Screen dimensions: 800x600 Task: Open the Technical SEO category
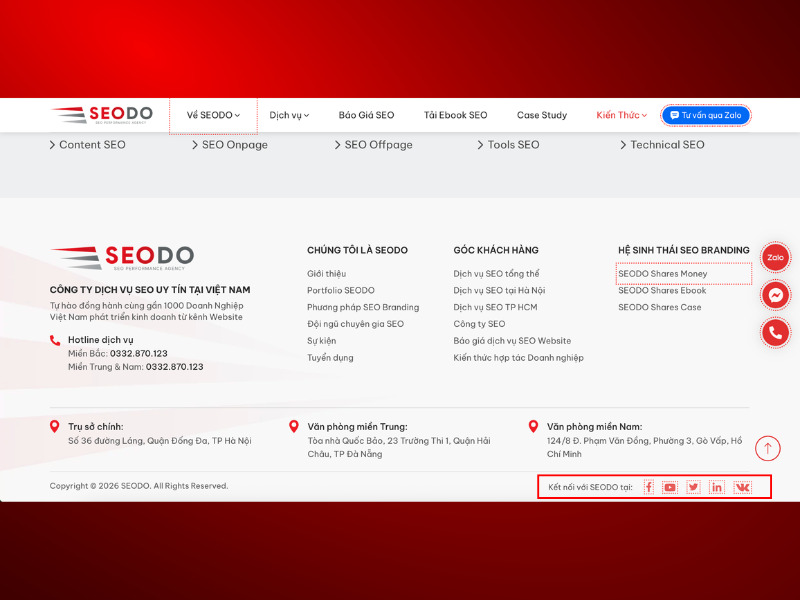(662, 145)
